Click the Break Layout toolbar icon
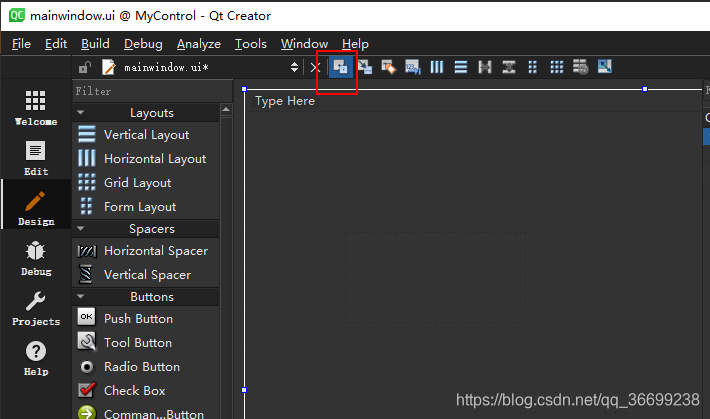The width and height of the screenshot is (710, 419). click(580, 67)
